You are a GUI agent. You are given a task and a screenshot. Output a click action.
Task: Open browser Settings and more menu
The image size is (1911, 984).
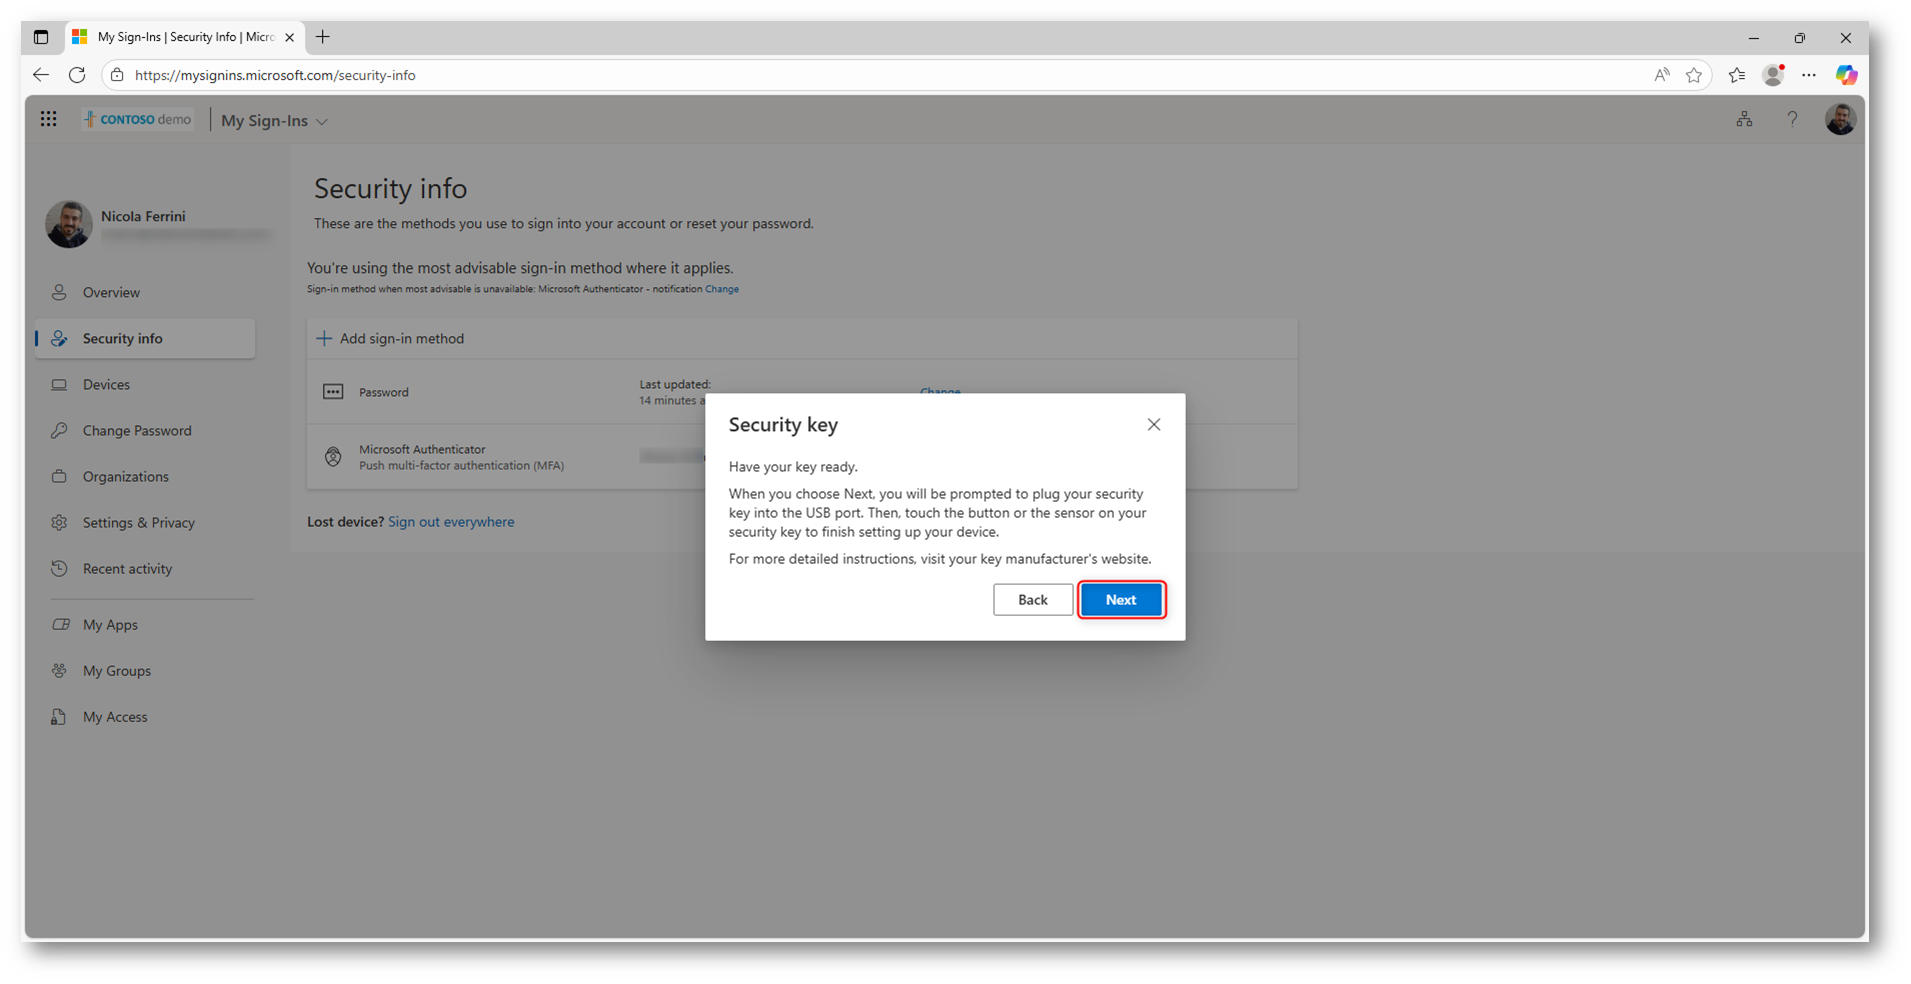click(x=1809, y=75)
